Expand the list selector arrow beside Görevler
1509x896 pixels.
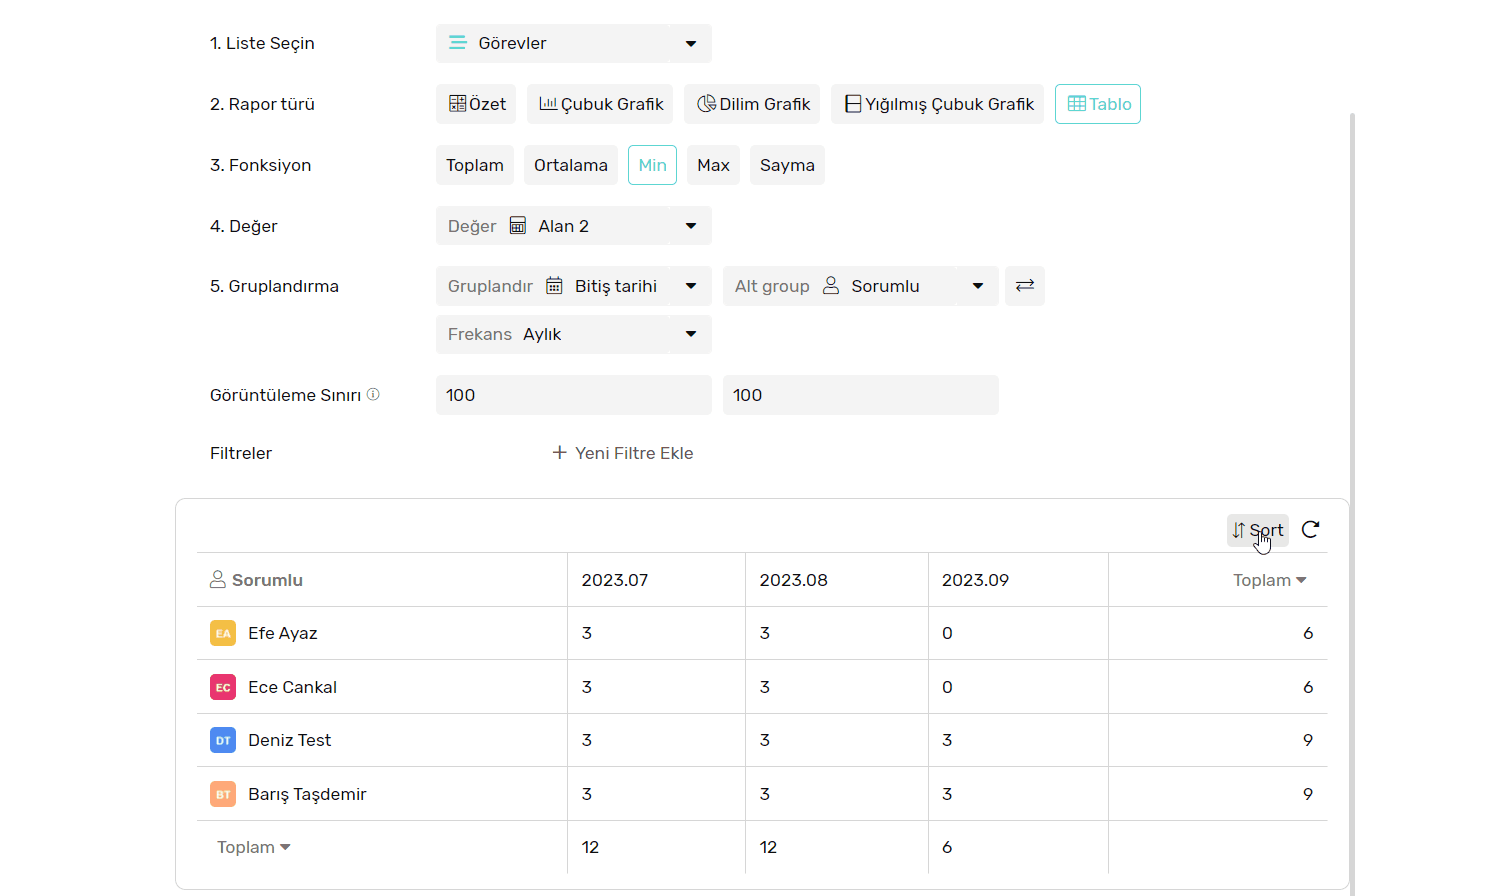click(x=691, y=43)
